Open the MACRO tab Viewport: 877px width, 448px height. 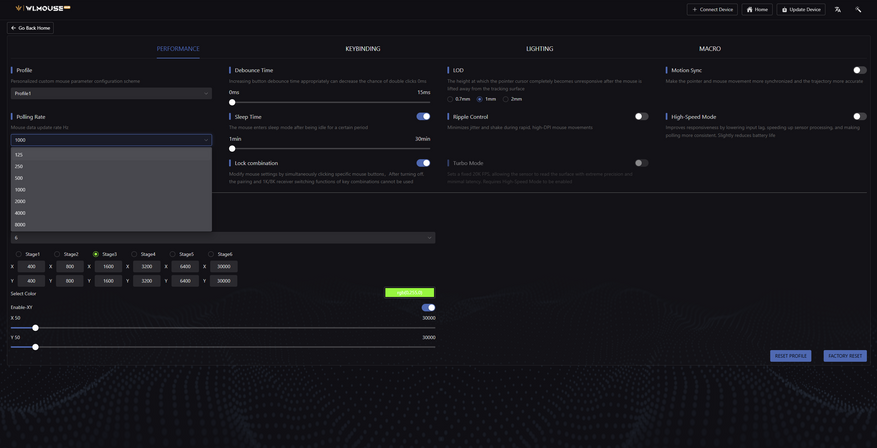coord(710,49)
